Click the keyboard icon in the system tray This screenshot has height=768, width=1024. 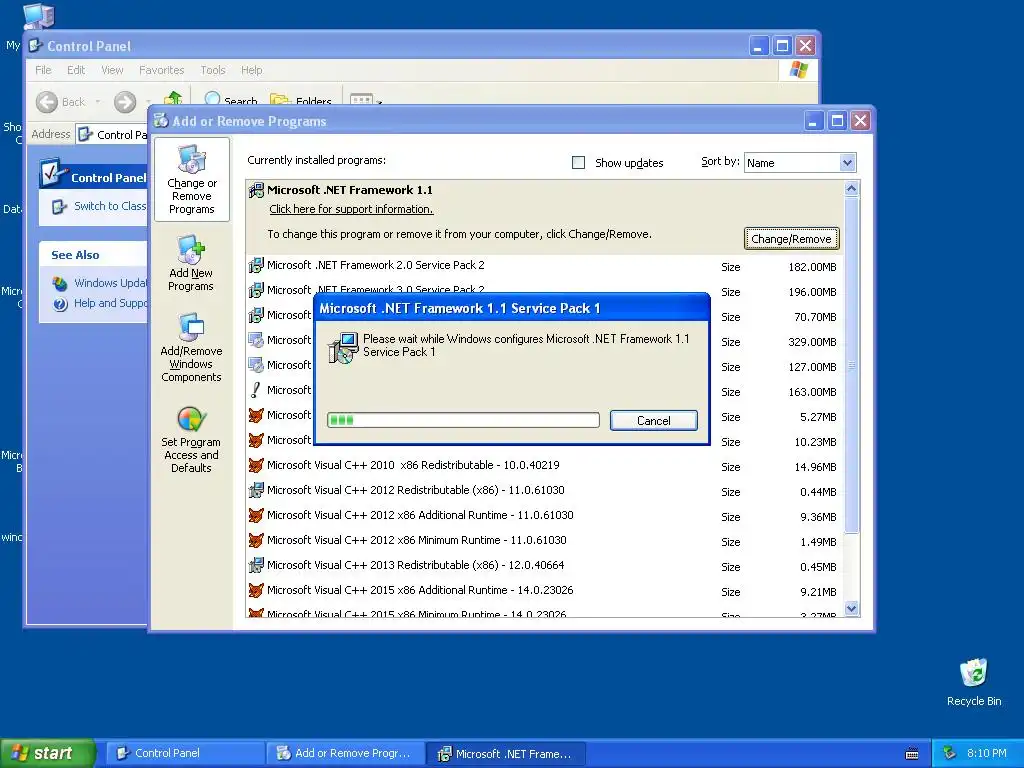point(912,754)
